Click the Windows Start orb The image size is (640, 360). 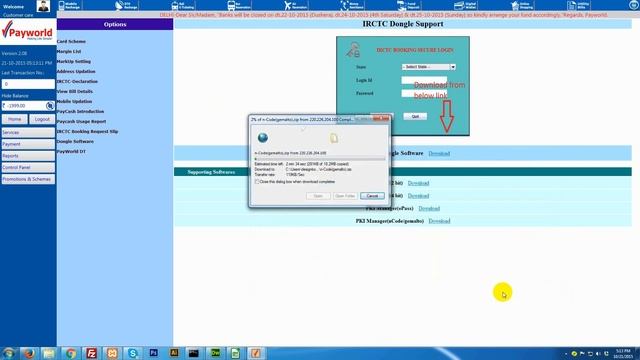tap(8, 353)
